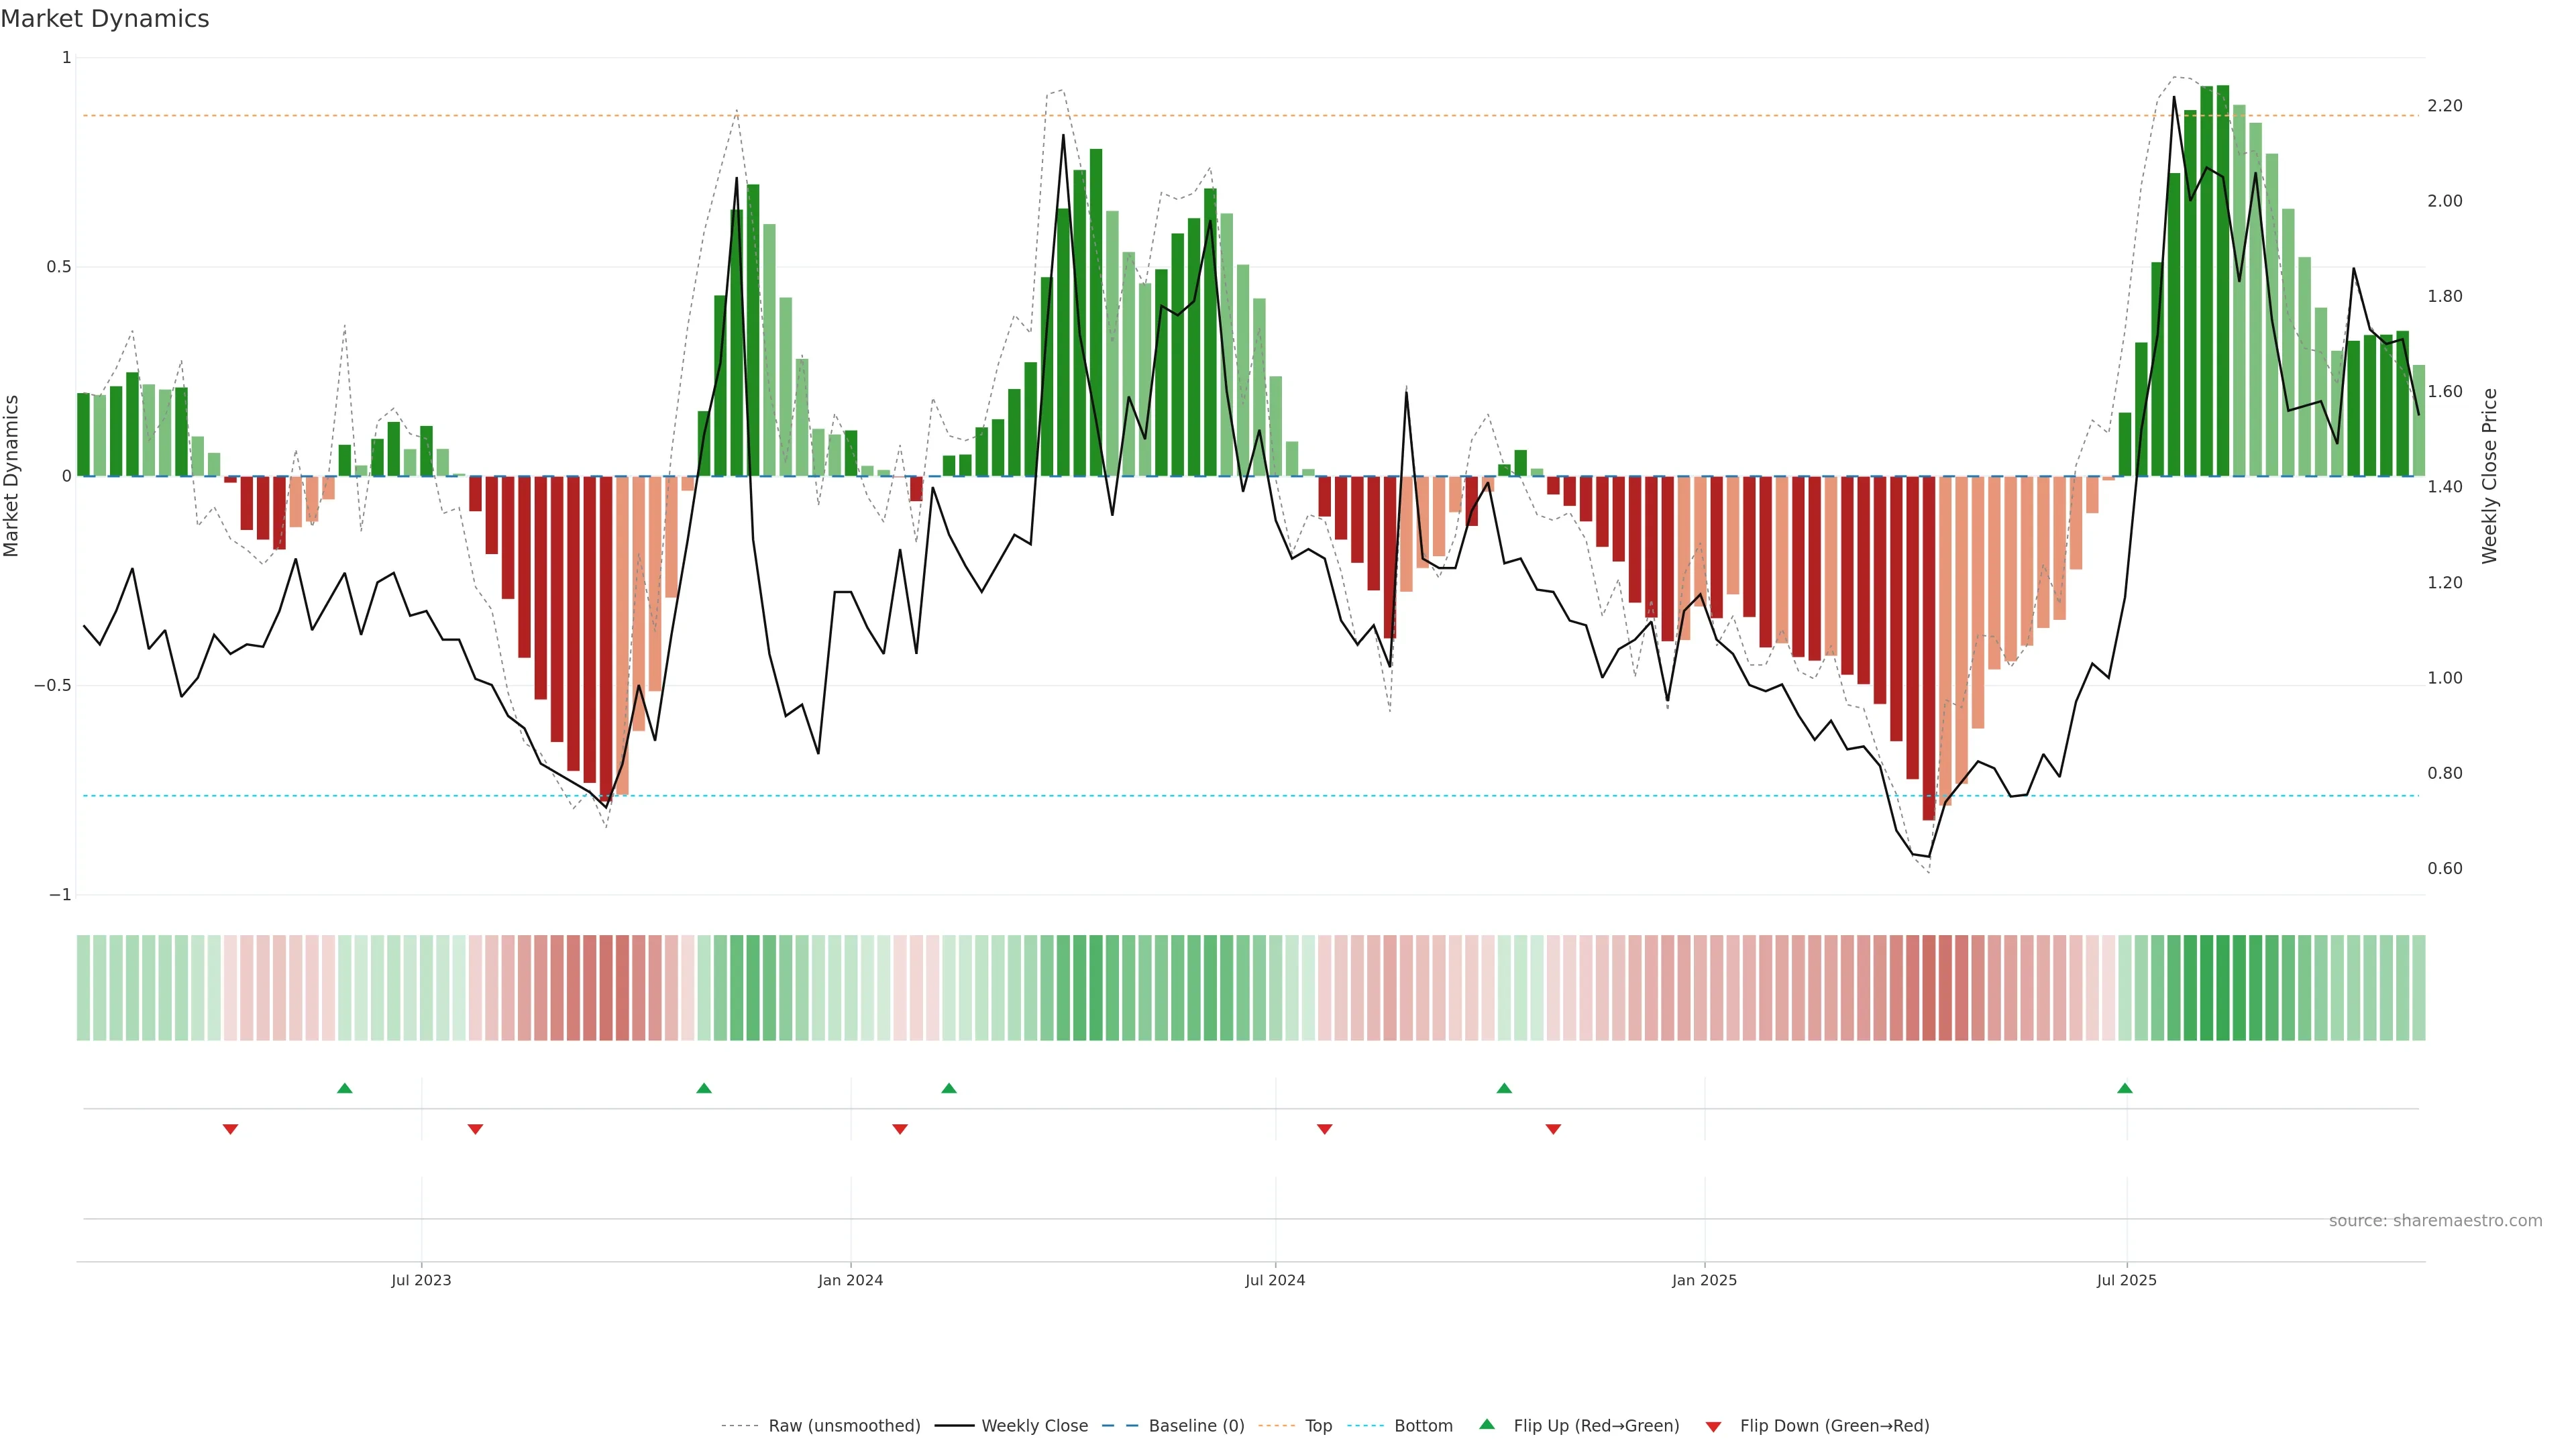
Task: Click the Flip Up legend triangle icon
Action: pos(1487,1424)
